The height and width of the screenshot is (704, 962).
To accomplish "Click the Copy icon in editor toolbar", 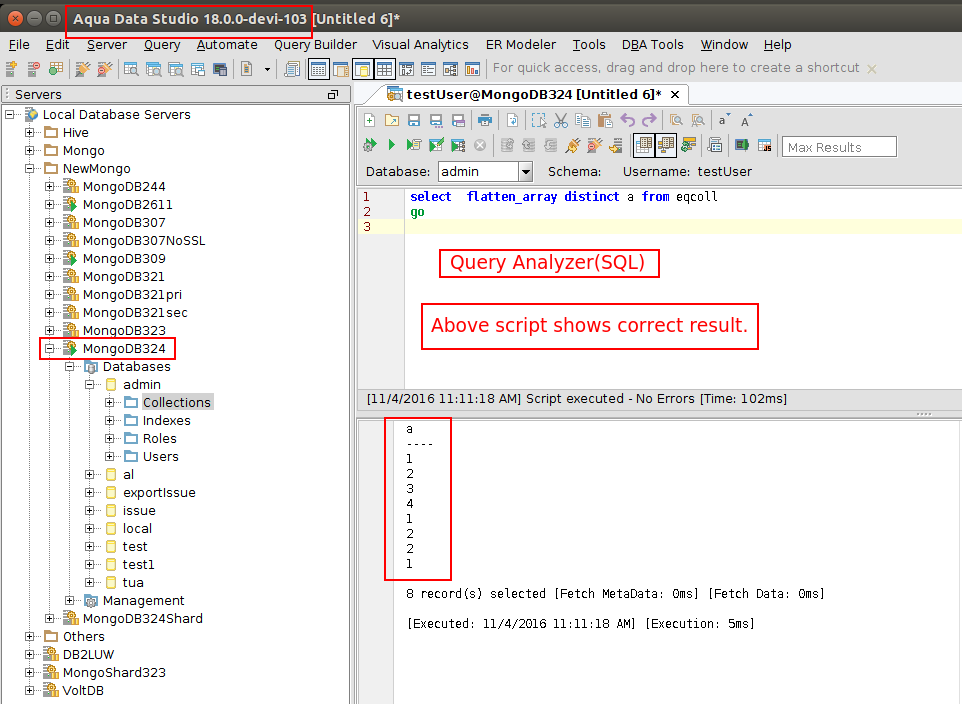I will (583, 120).
